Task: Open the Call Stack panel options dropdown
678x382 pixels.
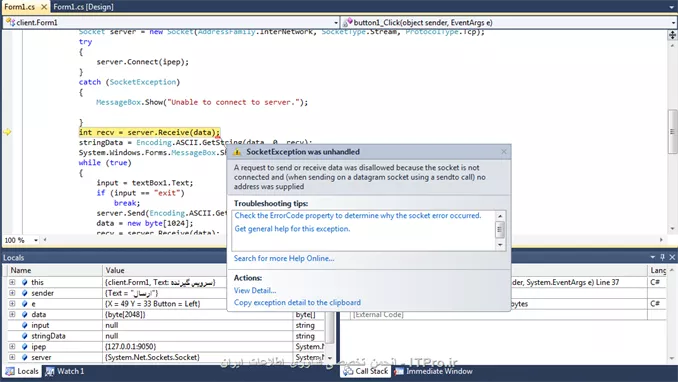Action: pyautogui.click(x=653, y=257)
